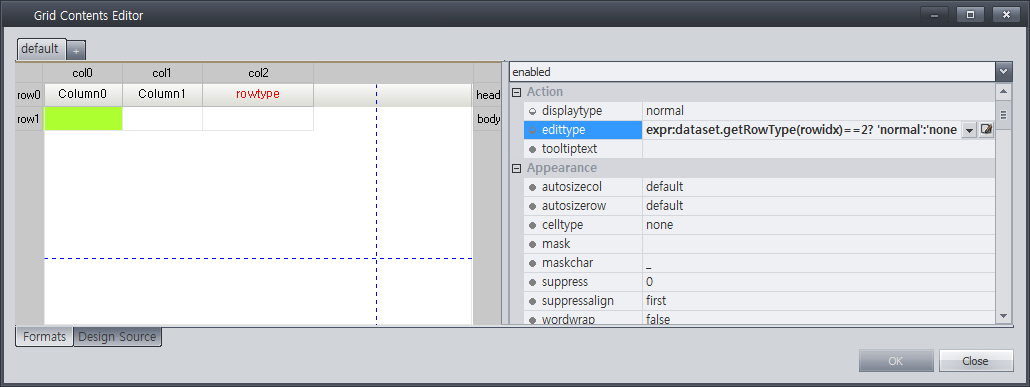Click the edittype expr value field
Viewport: 1030px width, 387px height.
click(801, 130)
